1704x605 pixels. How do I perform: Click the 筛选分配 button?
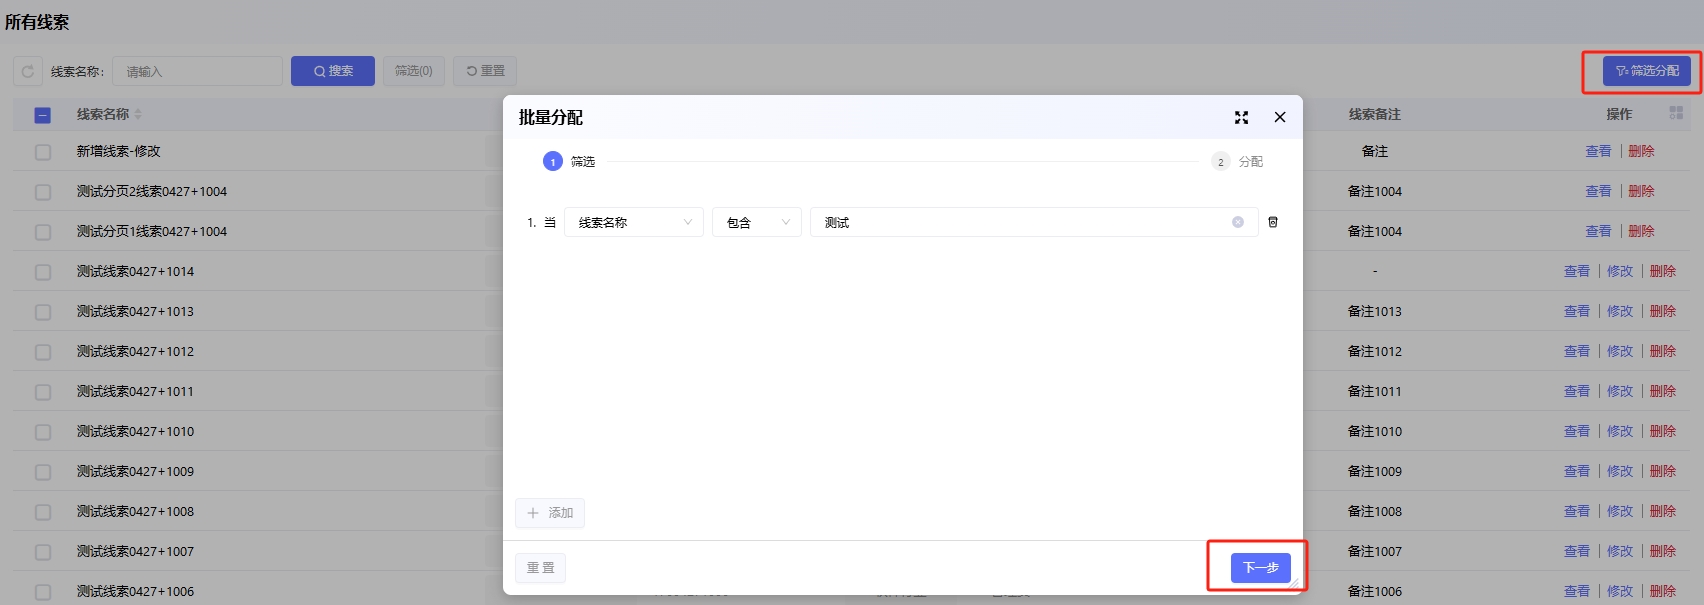pyautogui.click(x=1646, y=71)
